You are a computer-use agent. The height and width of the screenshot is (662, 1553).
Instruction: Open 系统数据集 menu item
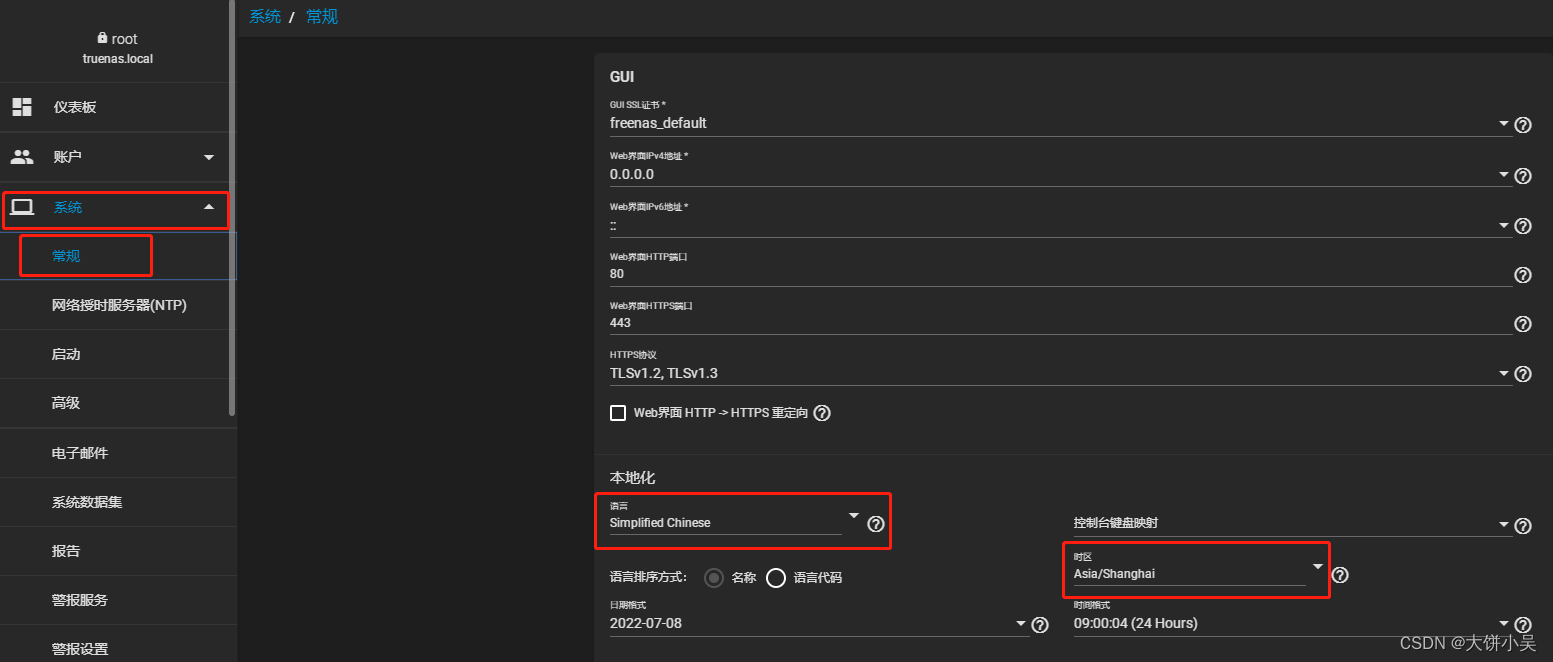115,502
